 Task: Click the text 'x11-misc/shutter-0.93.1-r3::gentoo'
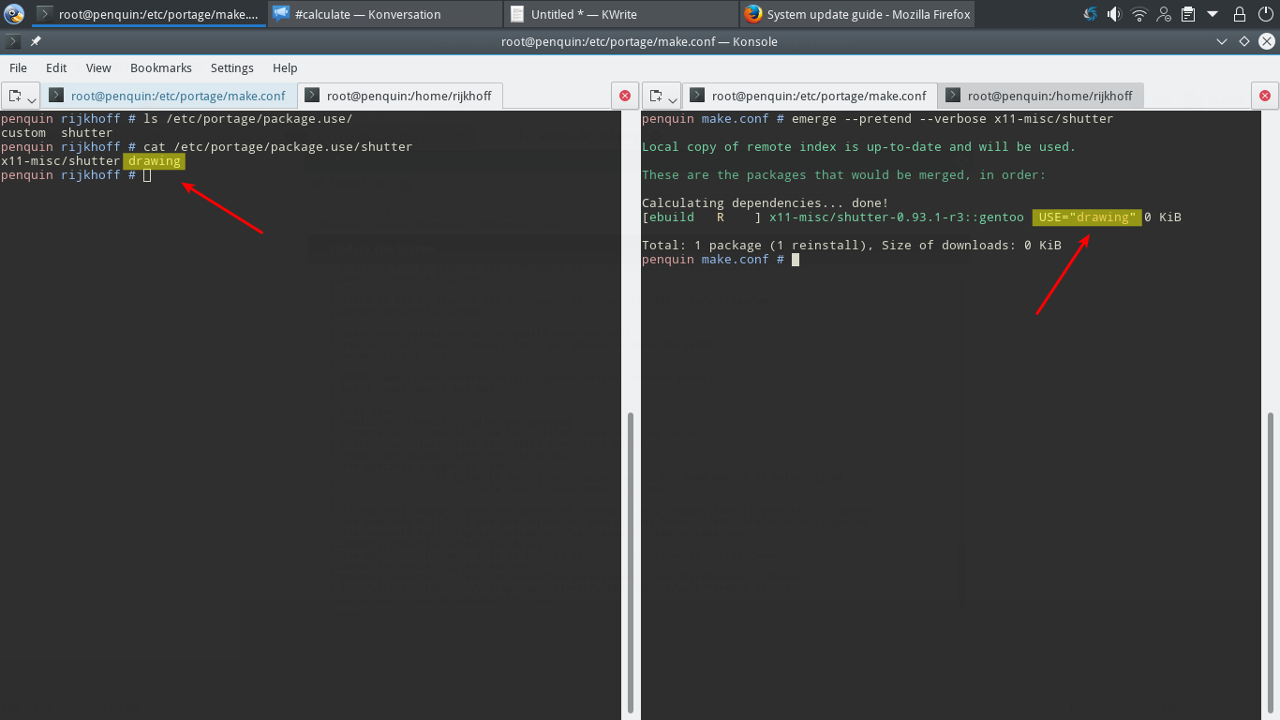coord(897,217)
